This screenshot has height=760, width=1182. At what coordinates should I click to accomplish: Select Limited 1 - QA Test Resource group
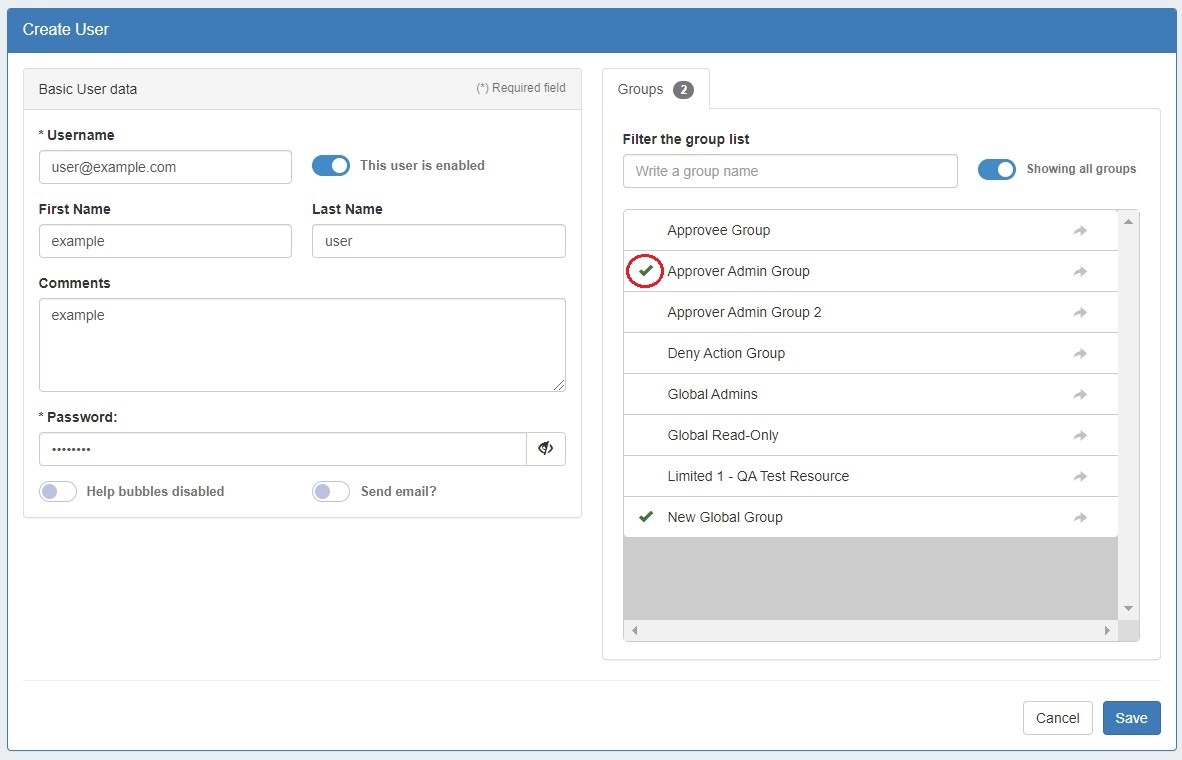click(758, 476)
